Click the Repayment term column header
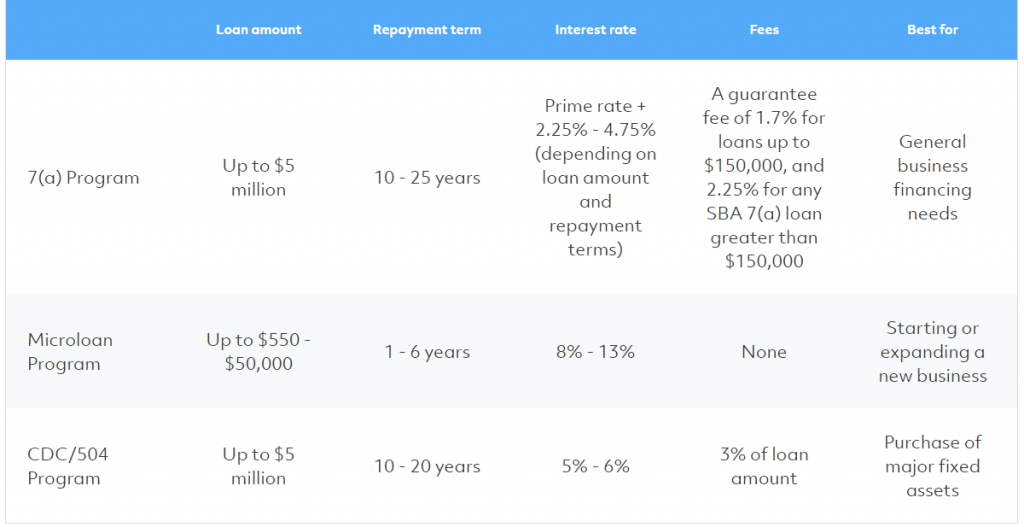Image resolution: width=1024 pixels, height=527 pixels. (x=427, y=30)
